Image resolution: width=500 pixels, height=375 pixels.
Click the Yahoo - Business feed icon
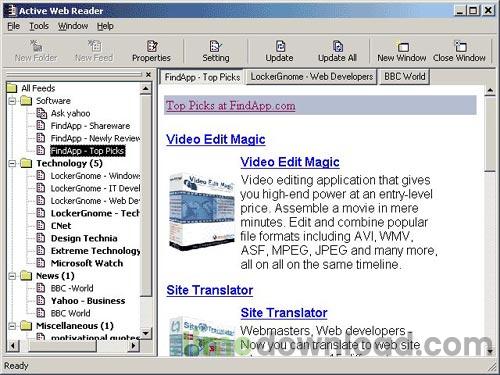click(x=40, y=301)
